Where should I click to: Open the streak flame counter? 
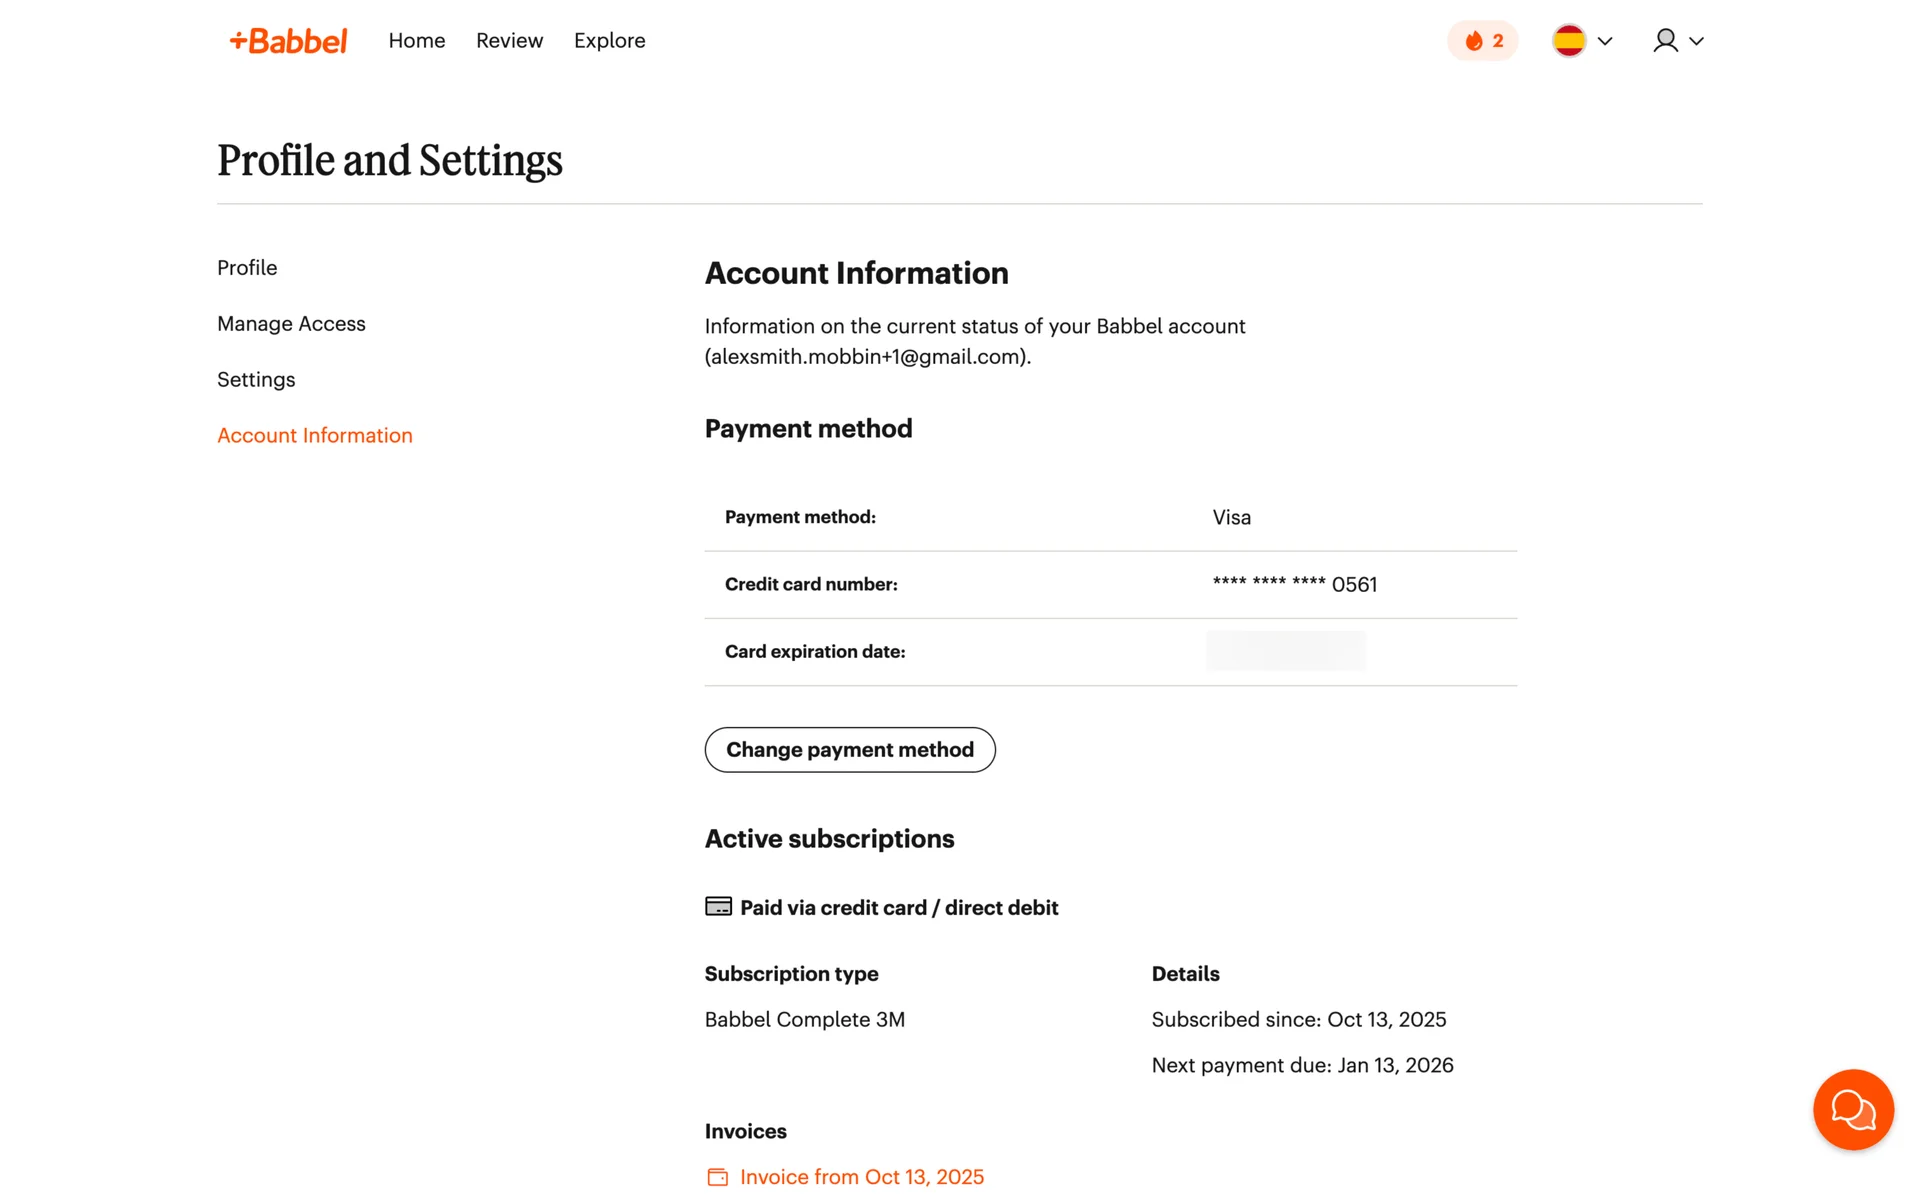(1482, 41)
